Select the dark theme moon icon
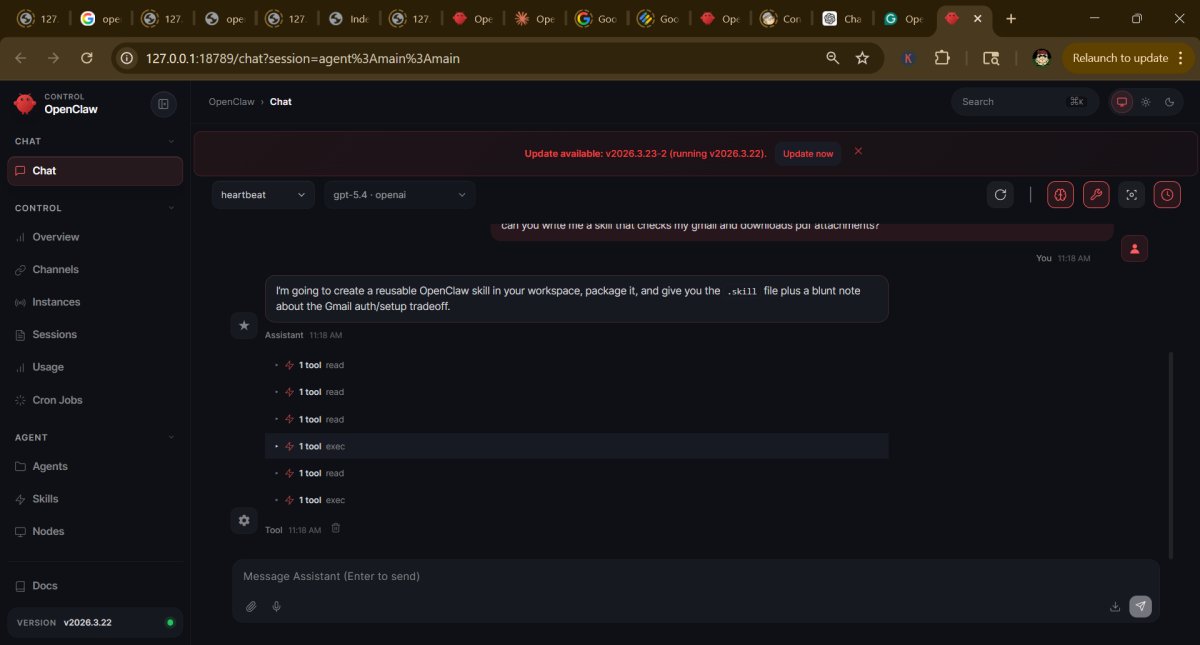Screen dimensions: 1200x645 [1168, 102]
